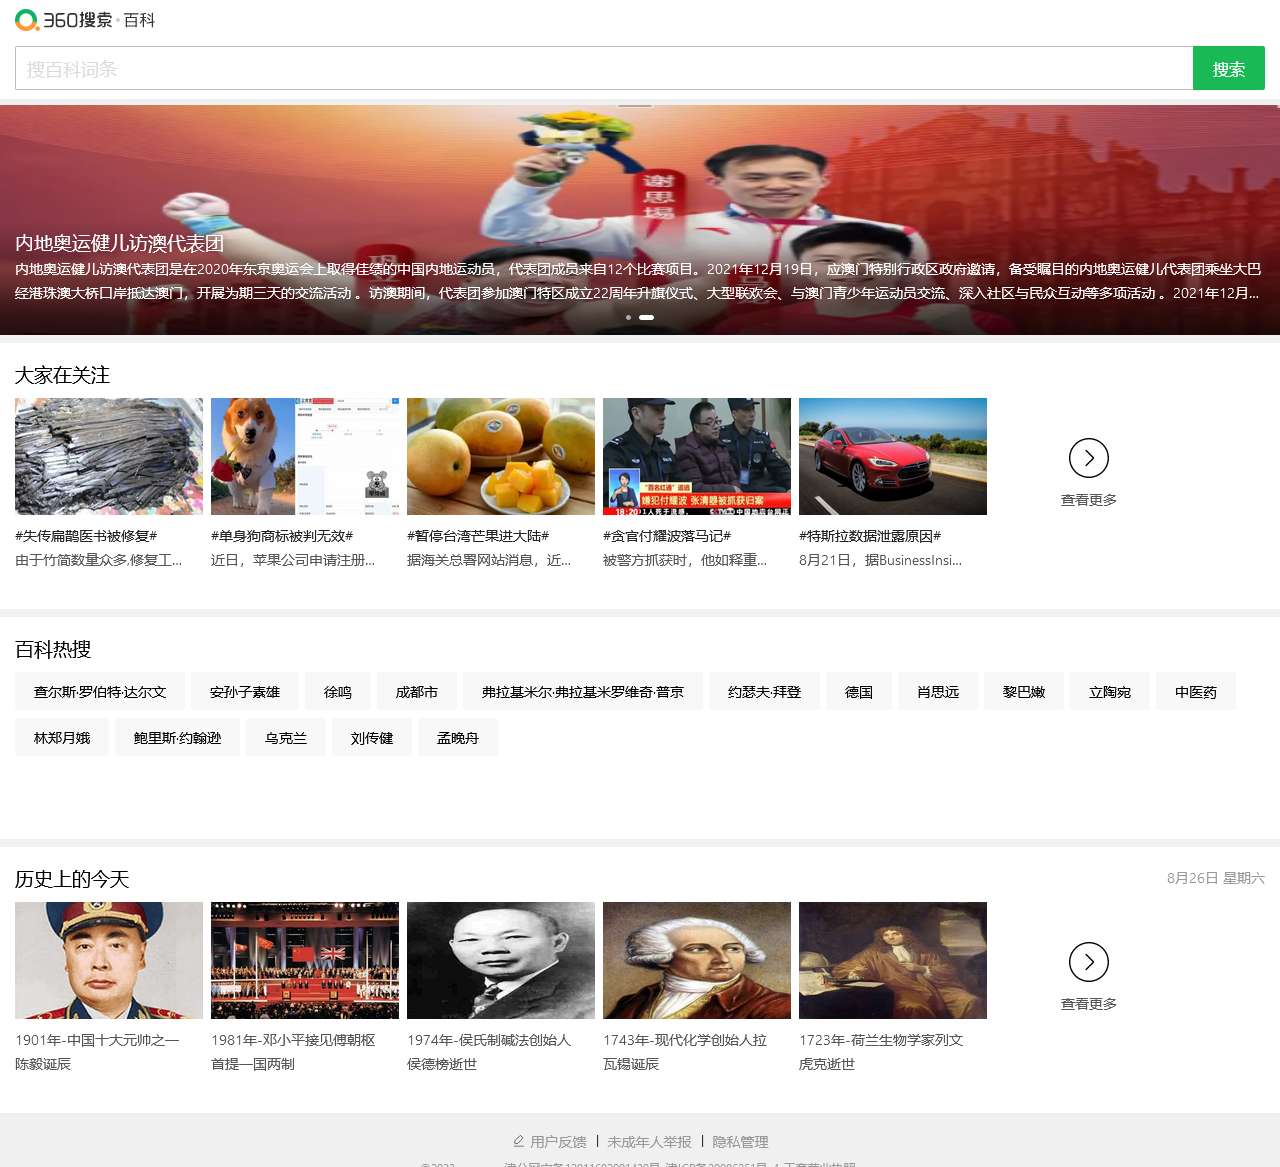Open #暂停台湾芒果进大陆# topic link

[478, 536]
